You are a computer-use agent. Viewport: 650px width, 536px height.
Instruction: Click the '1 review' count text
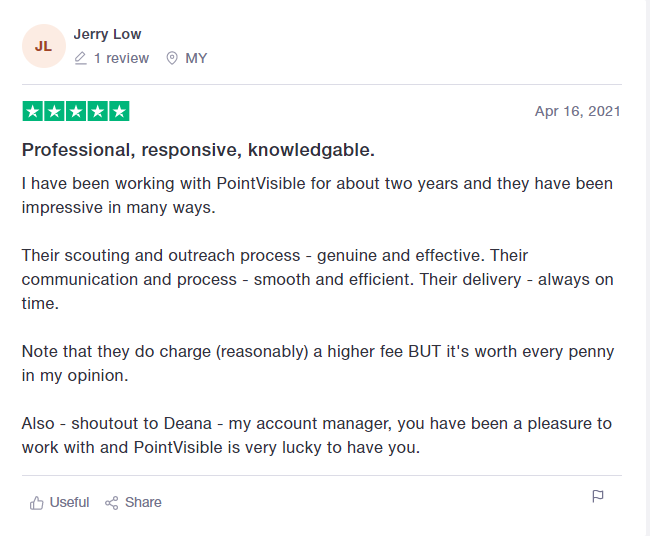pyautogui.click(x=121, y=58)
